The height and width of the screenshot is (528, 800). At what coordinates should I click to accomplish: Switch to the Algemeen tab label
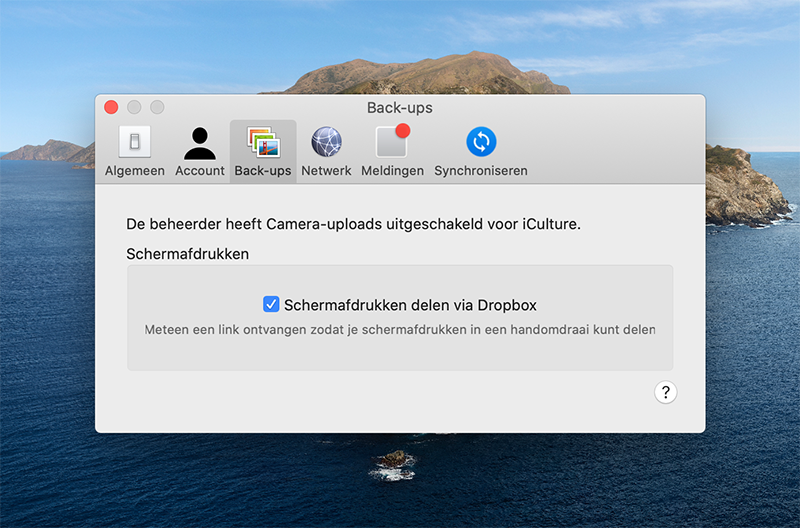click(x=135, y=170)
